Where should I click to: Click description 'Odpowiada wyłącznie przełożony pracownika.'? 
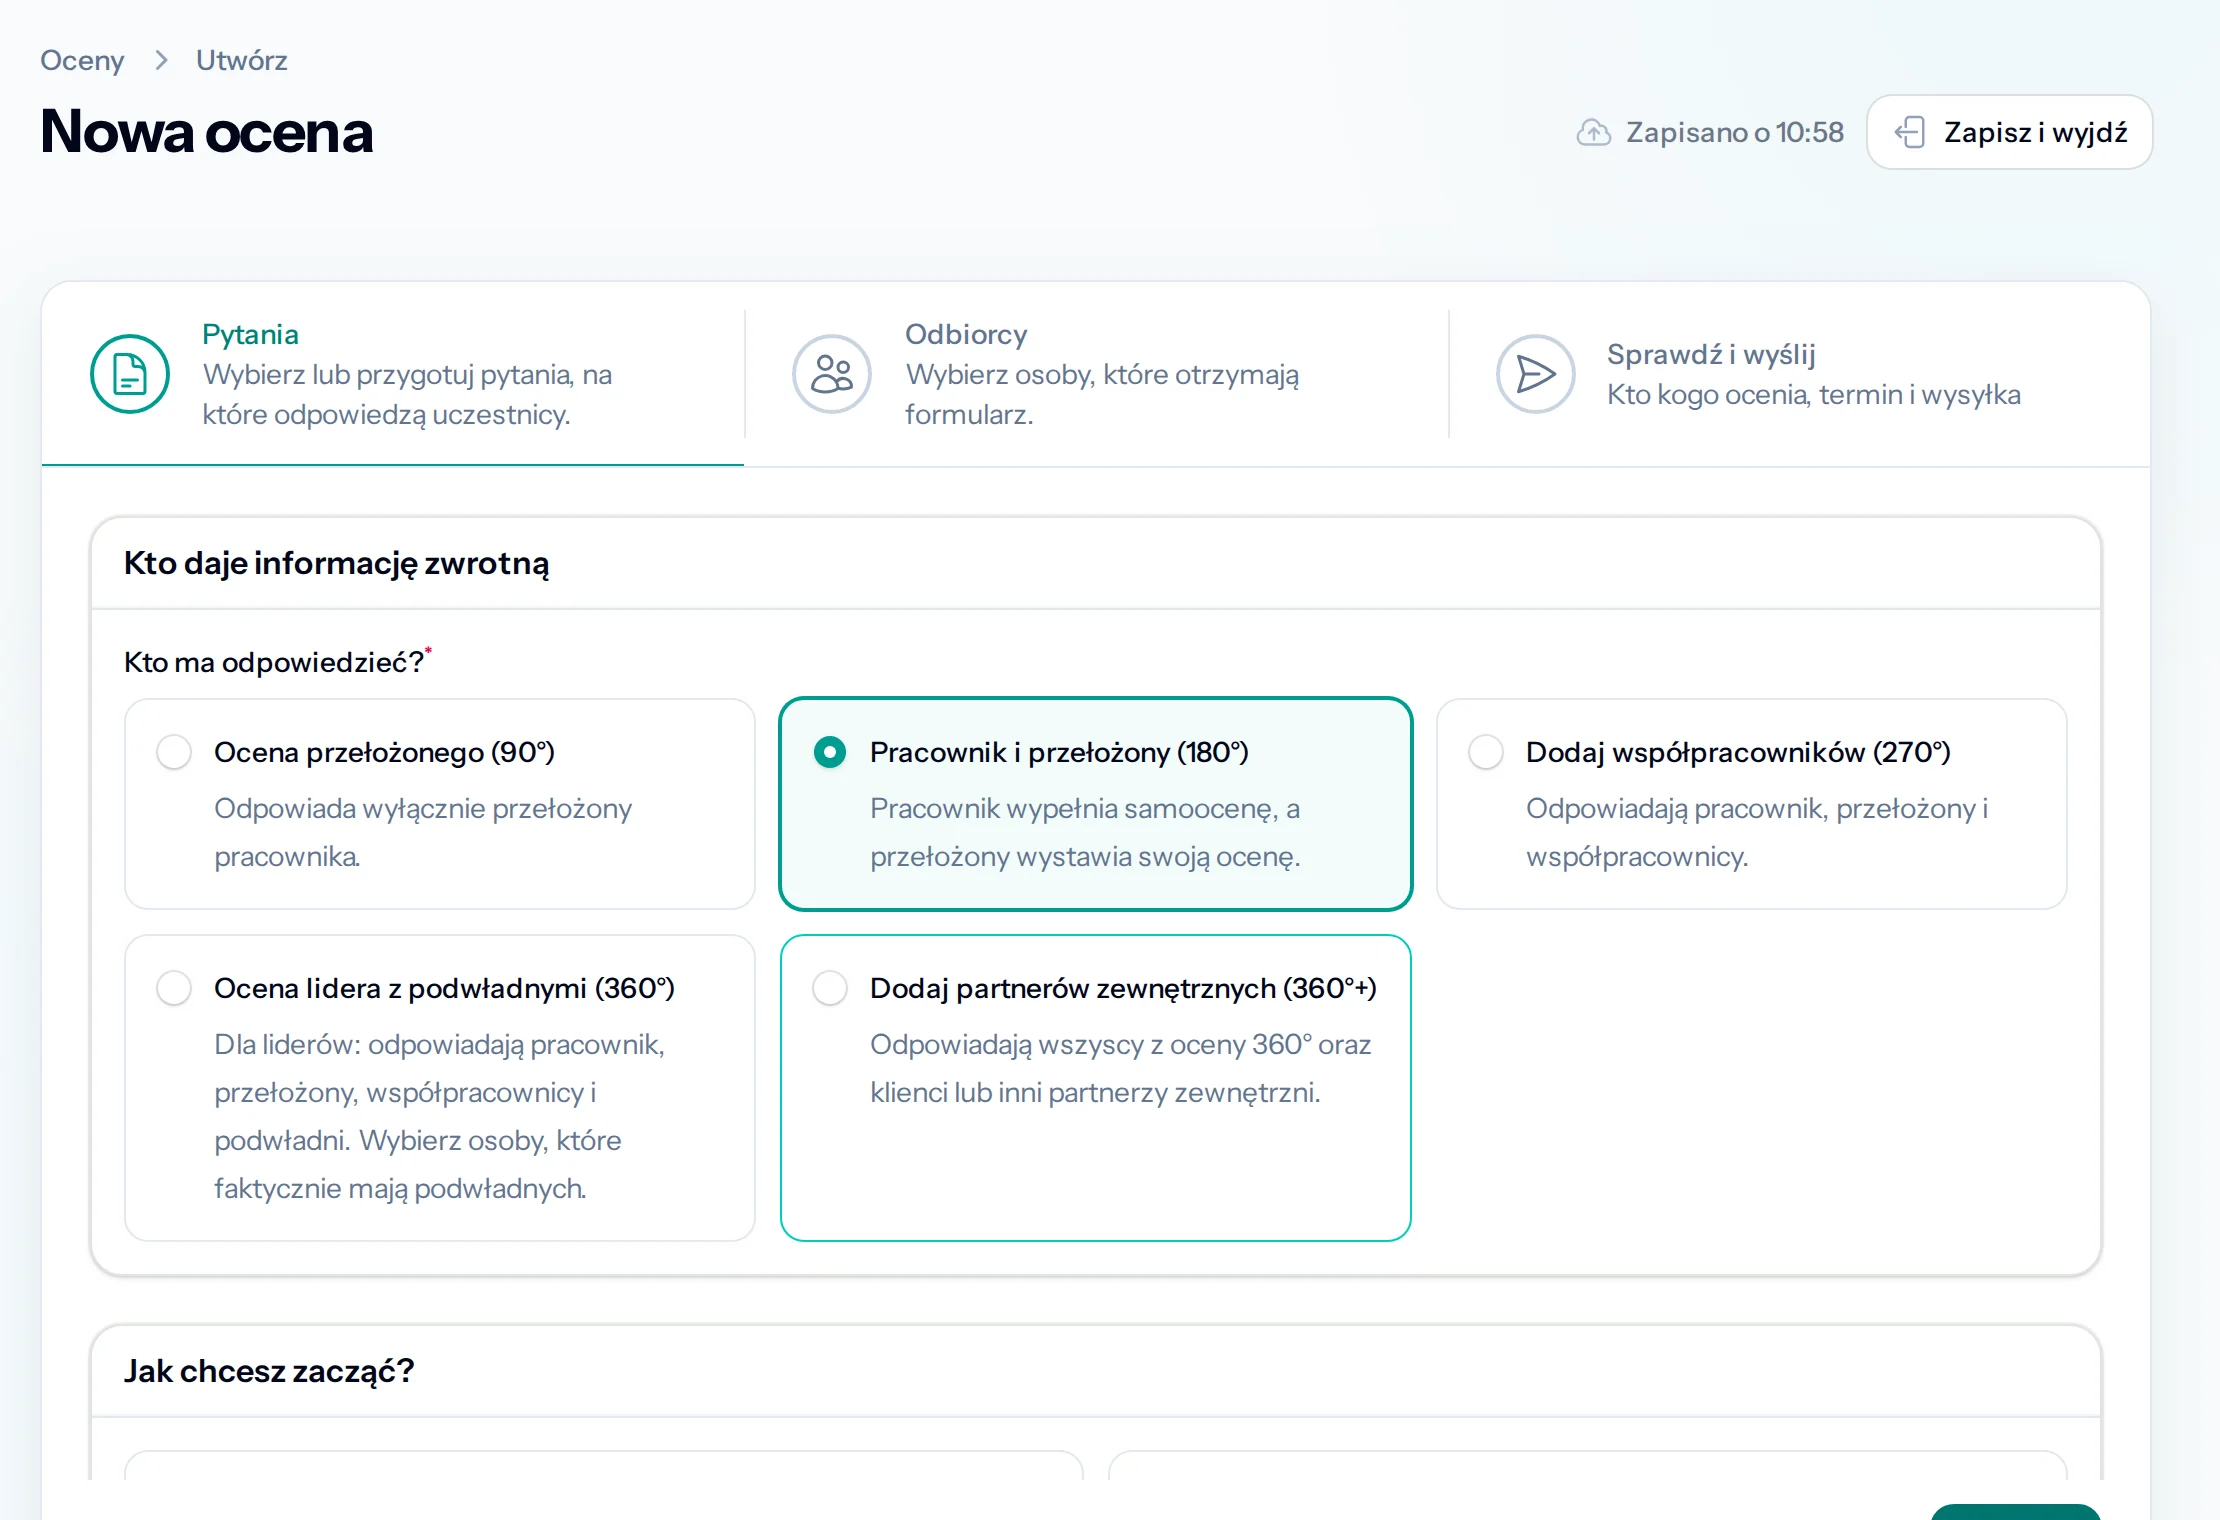tap(423, 832)
